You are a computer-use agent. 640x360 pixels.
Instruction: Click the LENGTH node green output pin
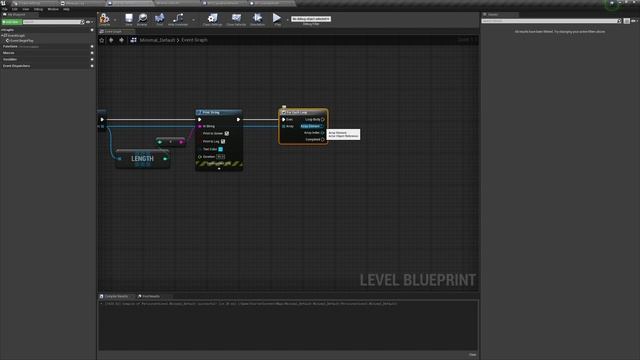click(x=165, y=159)
